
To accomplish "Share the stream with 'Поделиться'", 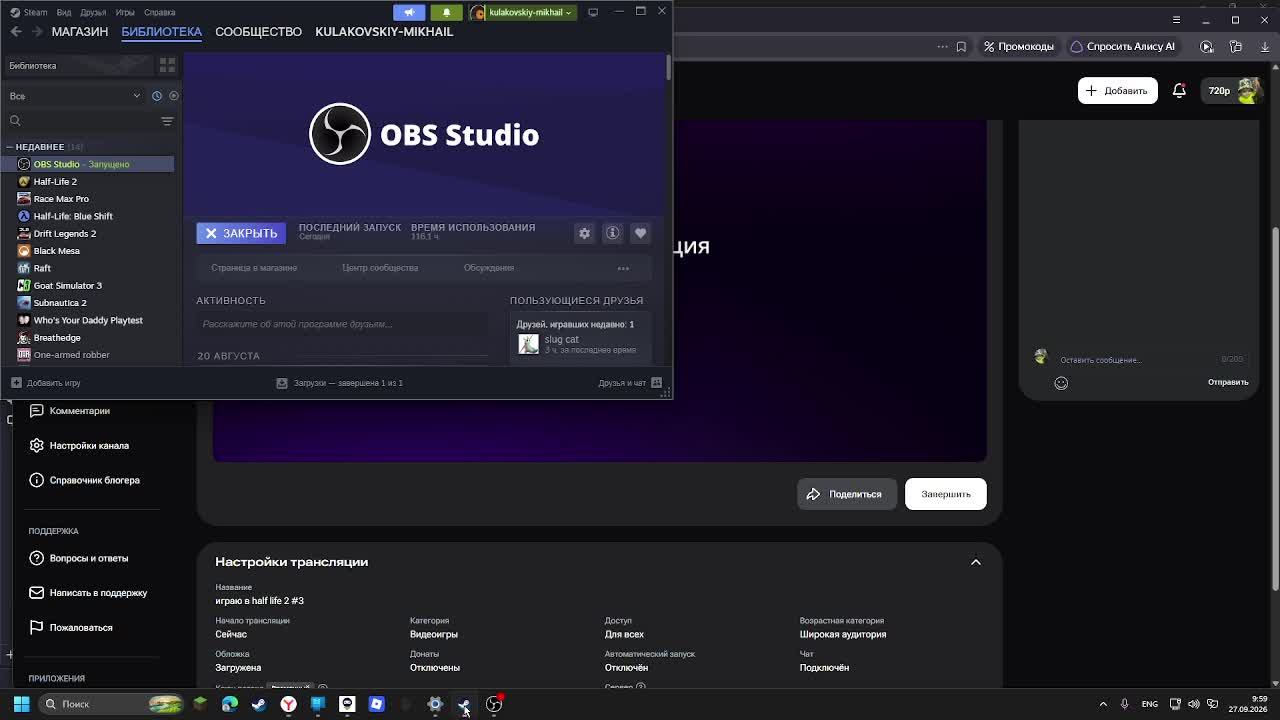I will (846, 494).
